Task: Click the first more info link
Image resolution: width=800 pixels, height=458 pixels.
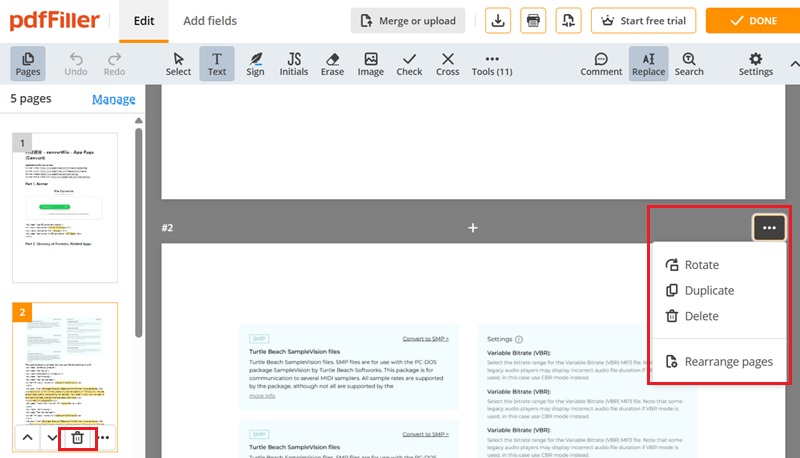Action: tap(262, 396)
